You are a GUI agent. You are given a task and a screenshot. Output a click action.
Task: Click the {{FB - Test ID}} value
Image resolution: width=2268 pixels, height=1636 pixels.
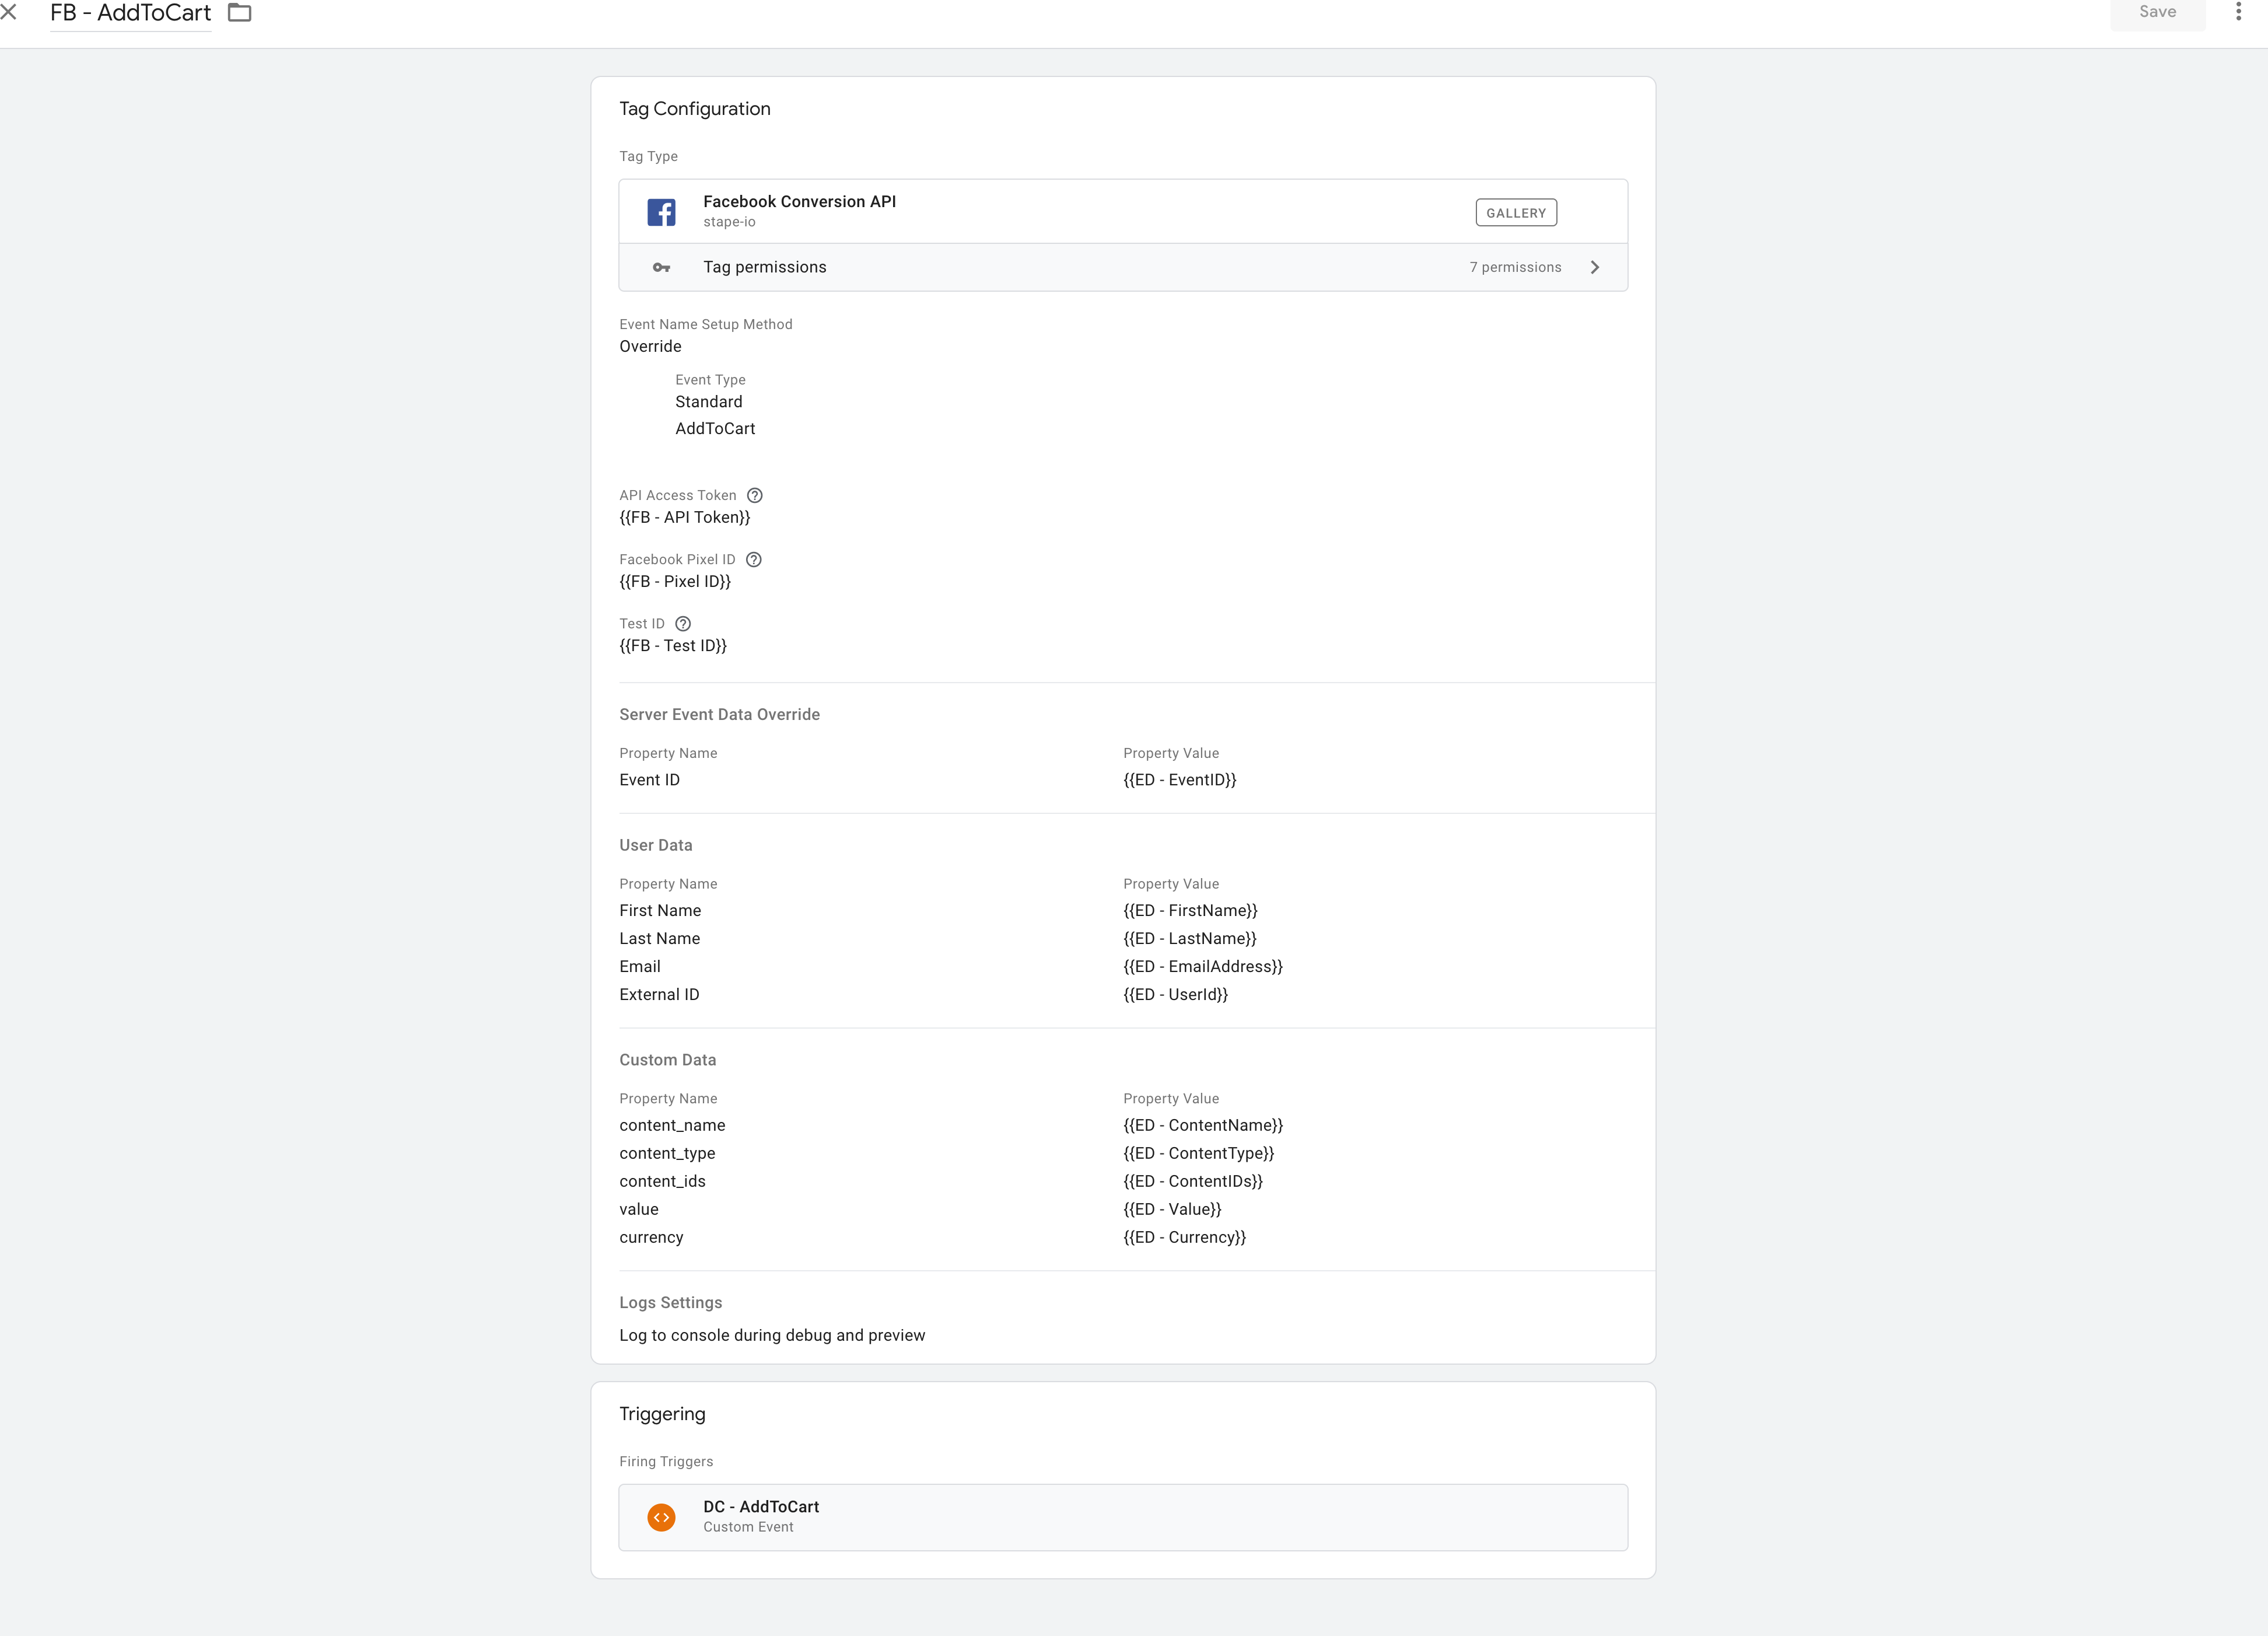point(673,645)
